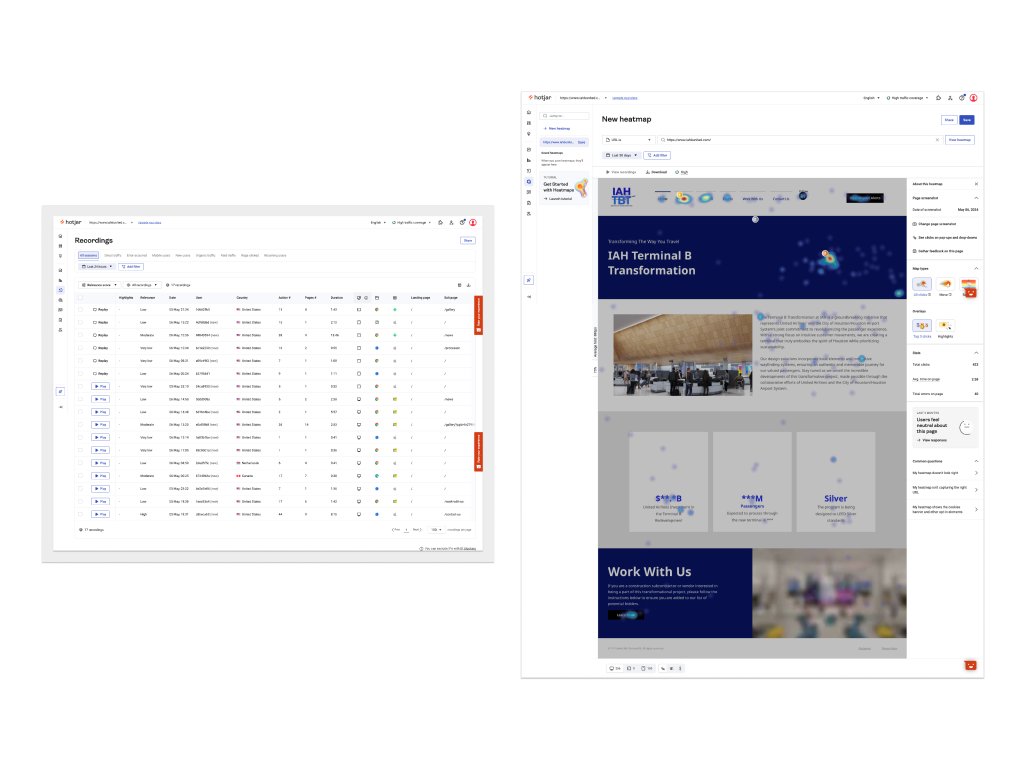Open Last 30 days date dropdown
Image resolution: width=1024 pixels, height=768 pixels.
[x=621, y=155]
